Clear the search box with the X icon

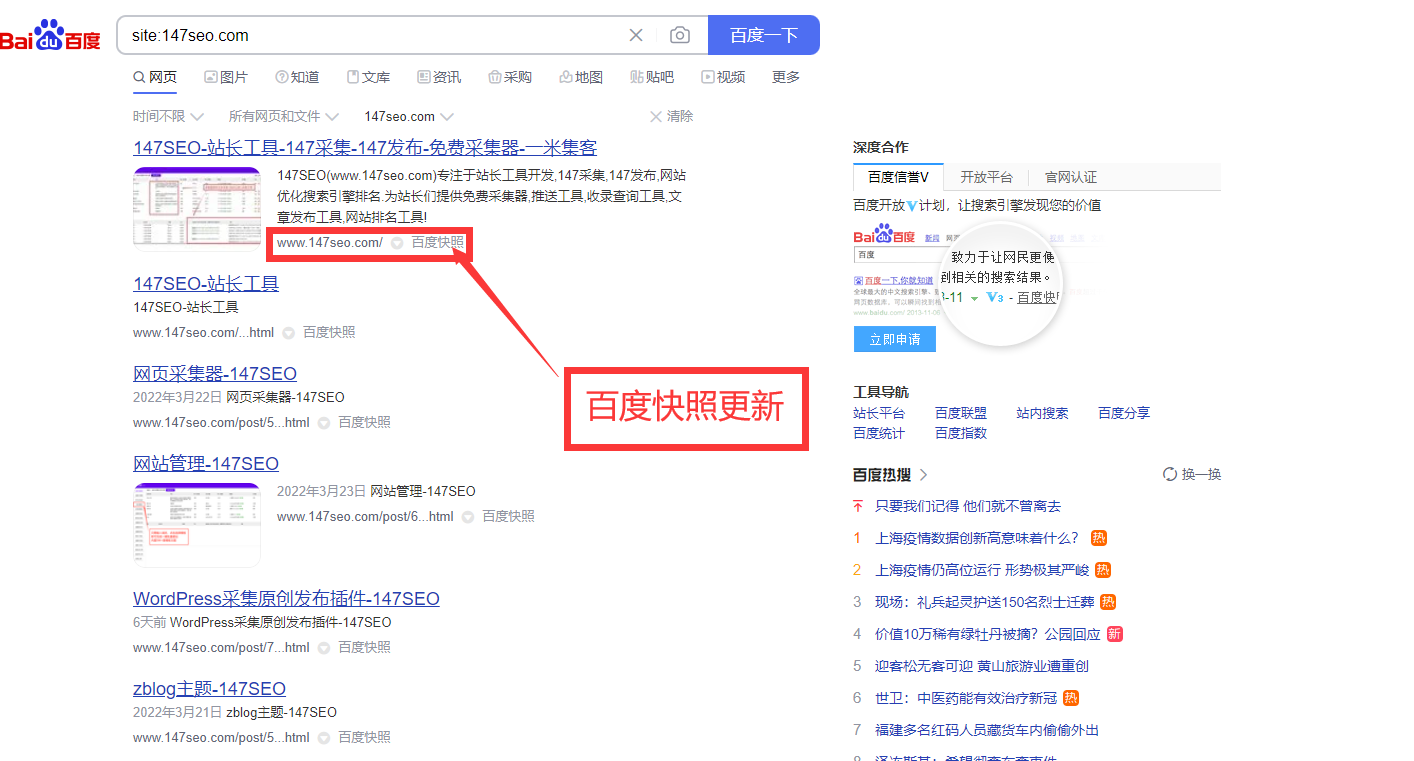tap(636, 35)
